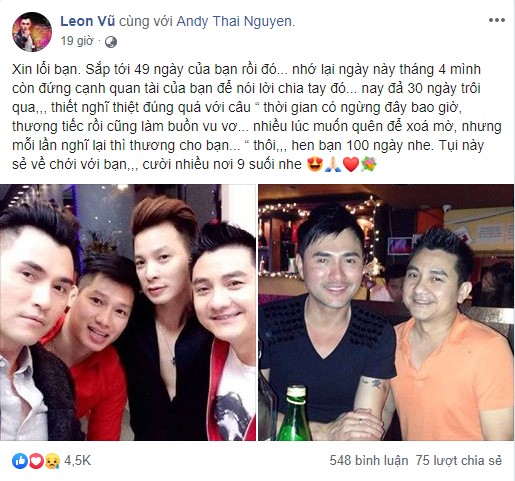Click the blue Like reaction icon
The width and height of the screenshot is (515, 481).
coord(20,461)
